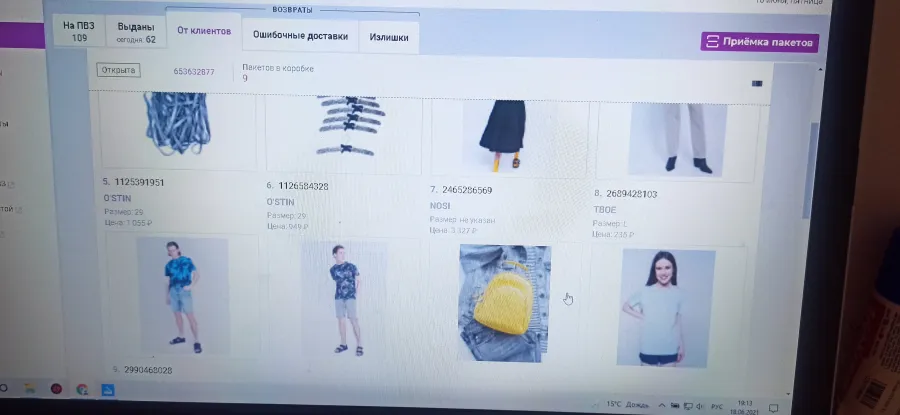Click the price 3 327 ₽ text
This screenshot has height=415, width=900.
point(452,231)
